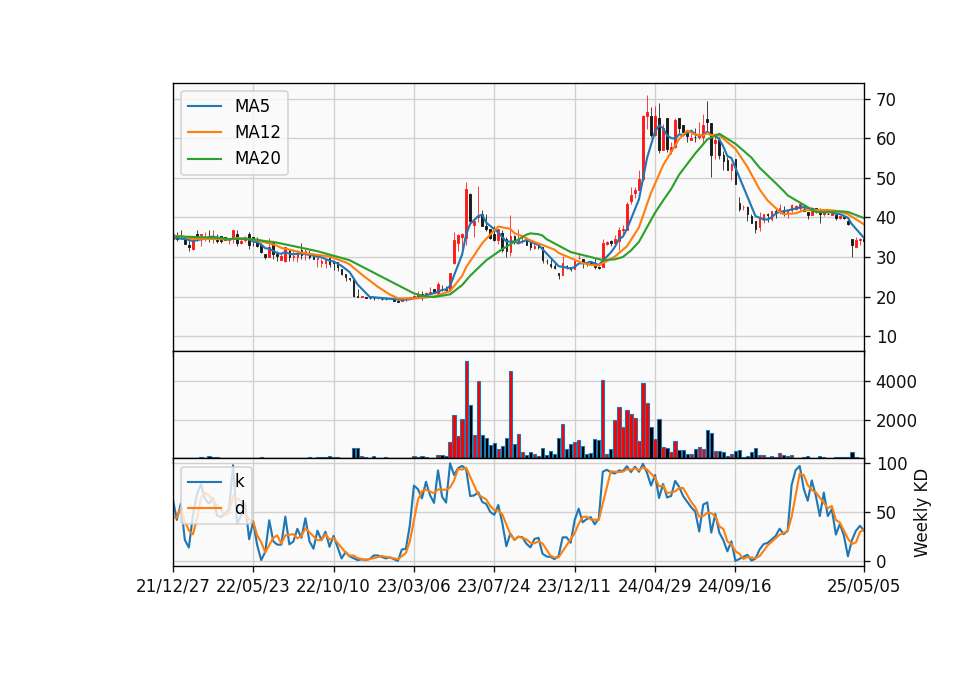Click the 21/12/27 date tick label
Screen dimensions: 960x690
coord(173,586)
